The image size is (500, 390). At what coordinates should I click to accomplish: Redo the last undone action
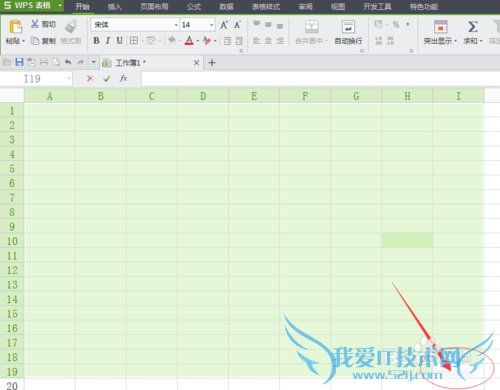pyautogui.click(x=80, y=62)
